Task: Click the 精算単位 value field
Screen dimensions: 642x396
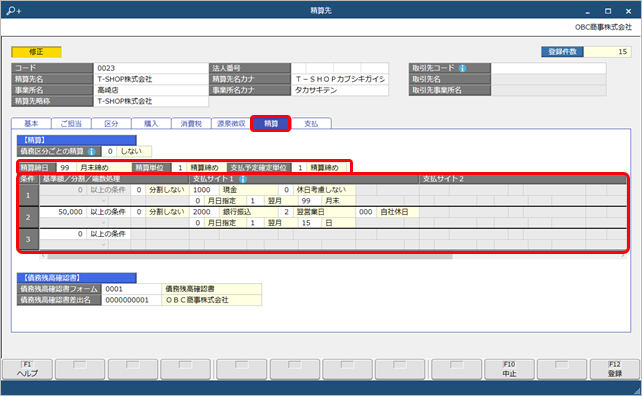Action: [x=179, y=167]
